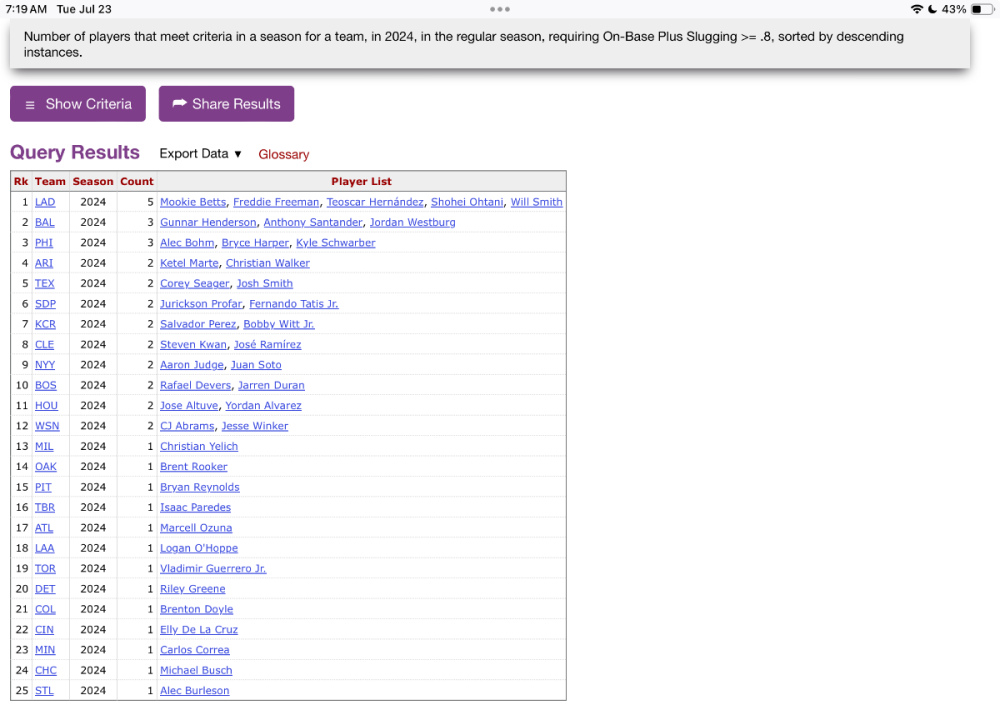
Task: Tap the ellipsis menu at screen top
Action: (x=500, y=9)
